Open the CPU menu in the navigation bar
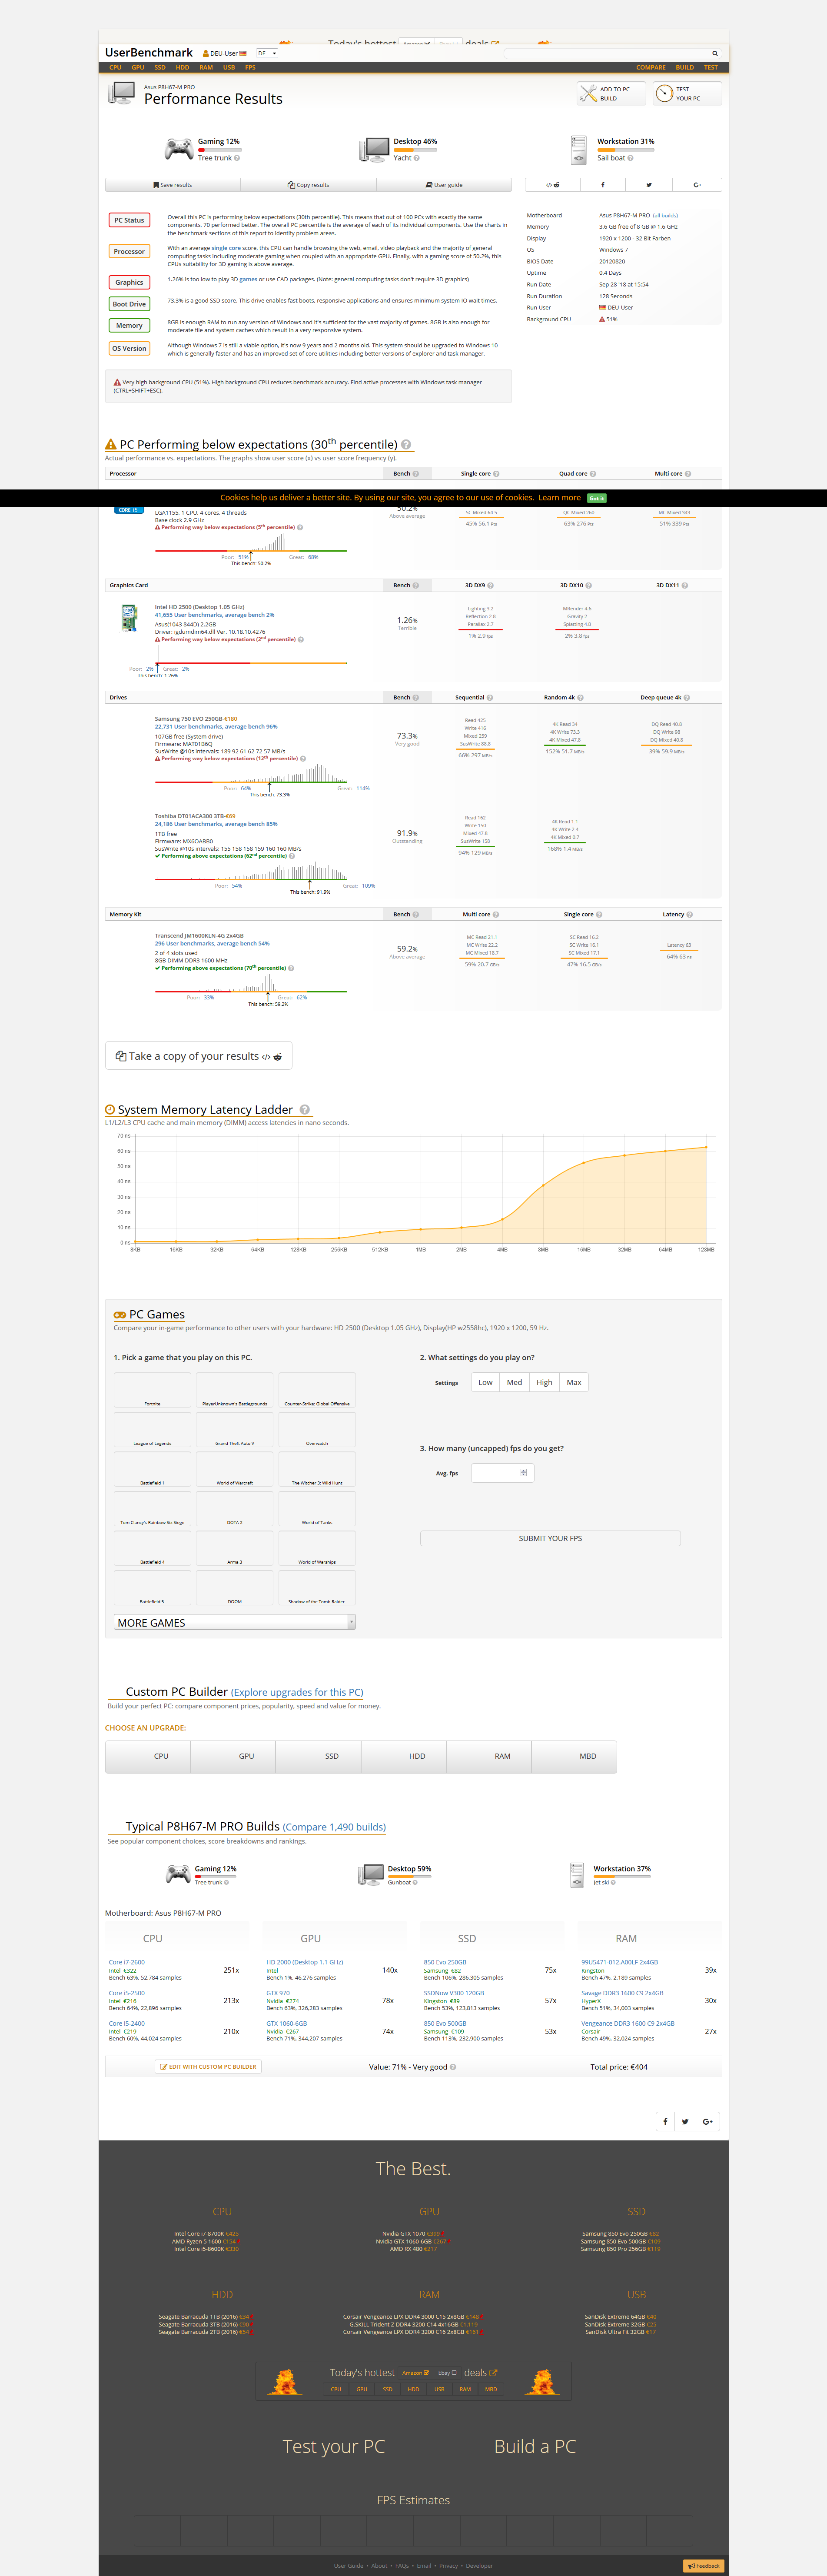 (115, 68)
